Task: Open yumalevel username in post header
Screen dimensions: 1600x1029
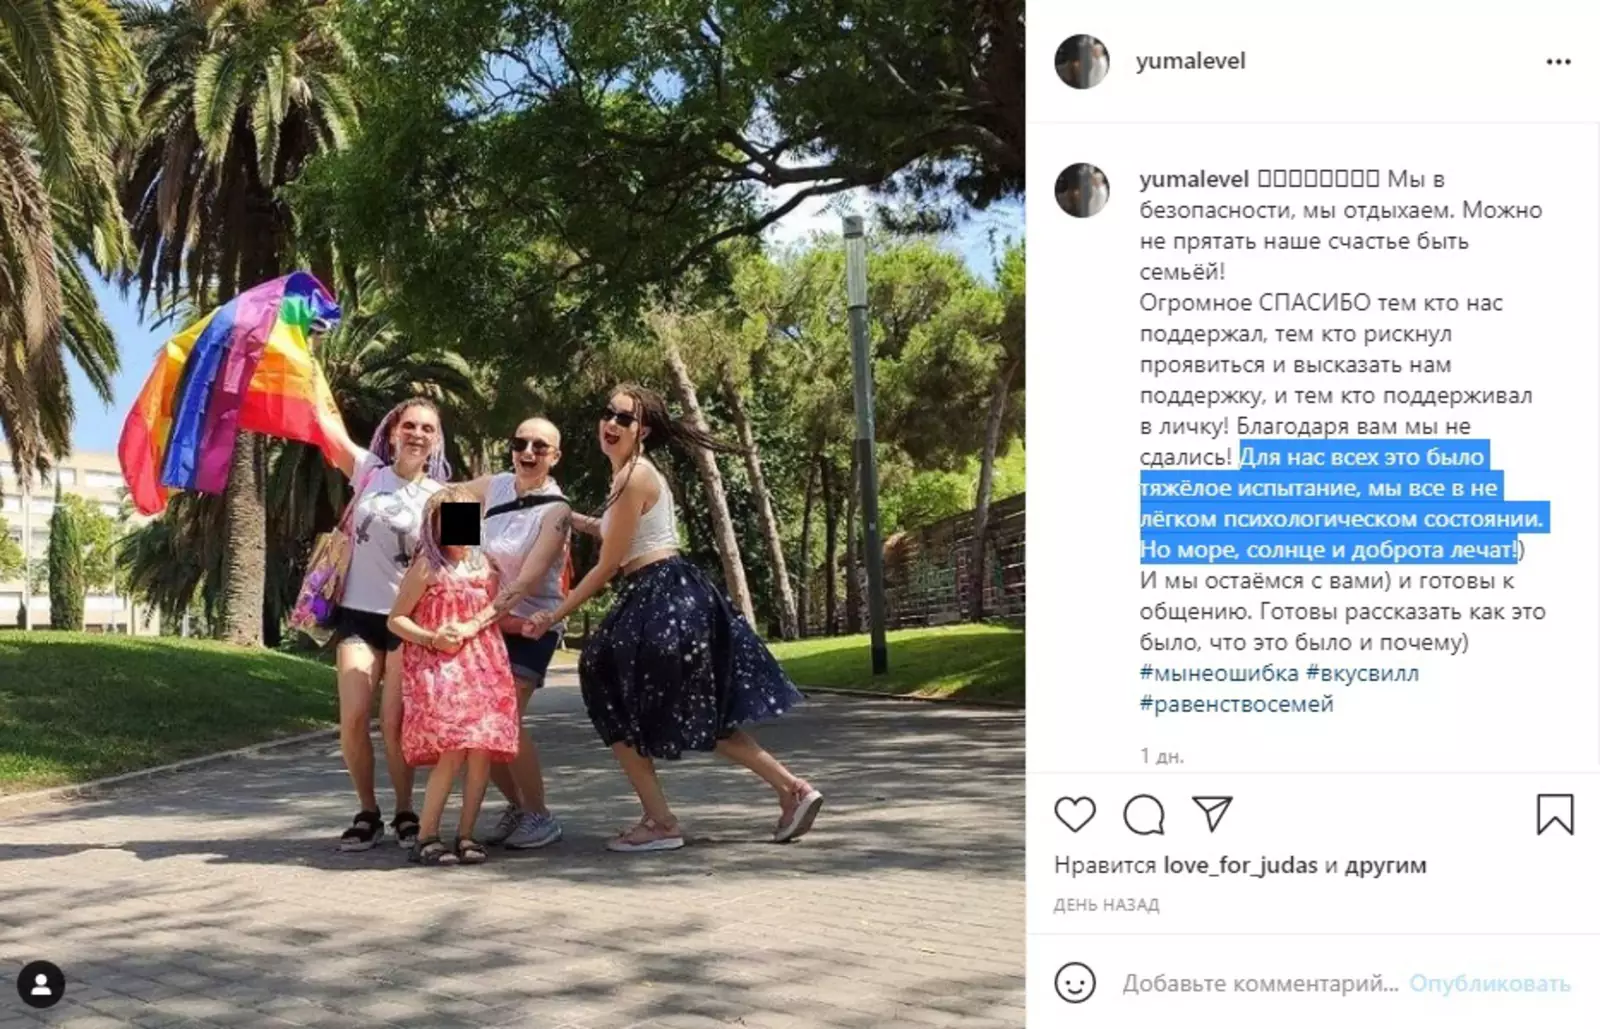Action: point(1190,61)
